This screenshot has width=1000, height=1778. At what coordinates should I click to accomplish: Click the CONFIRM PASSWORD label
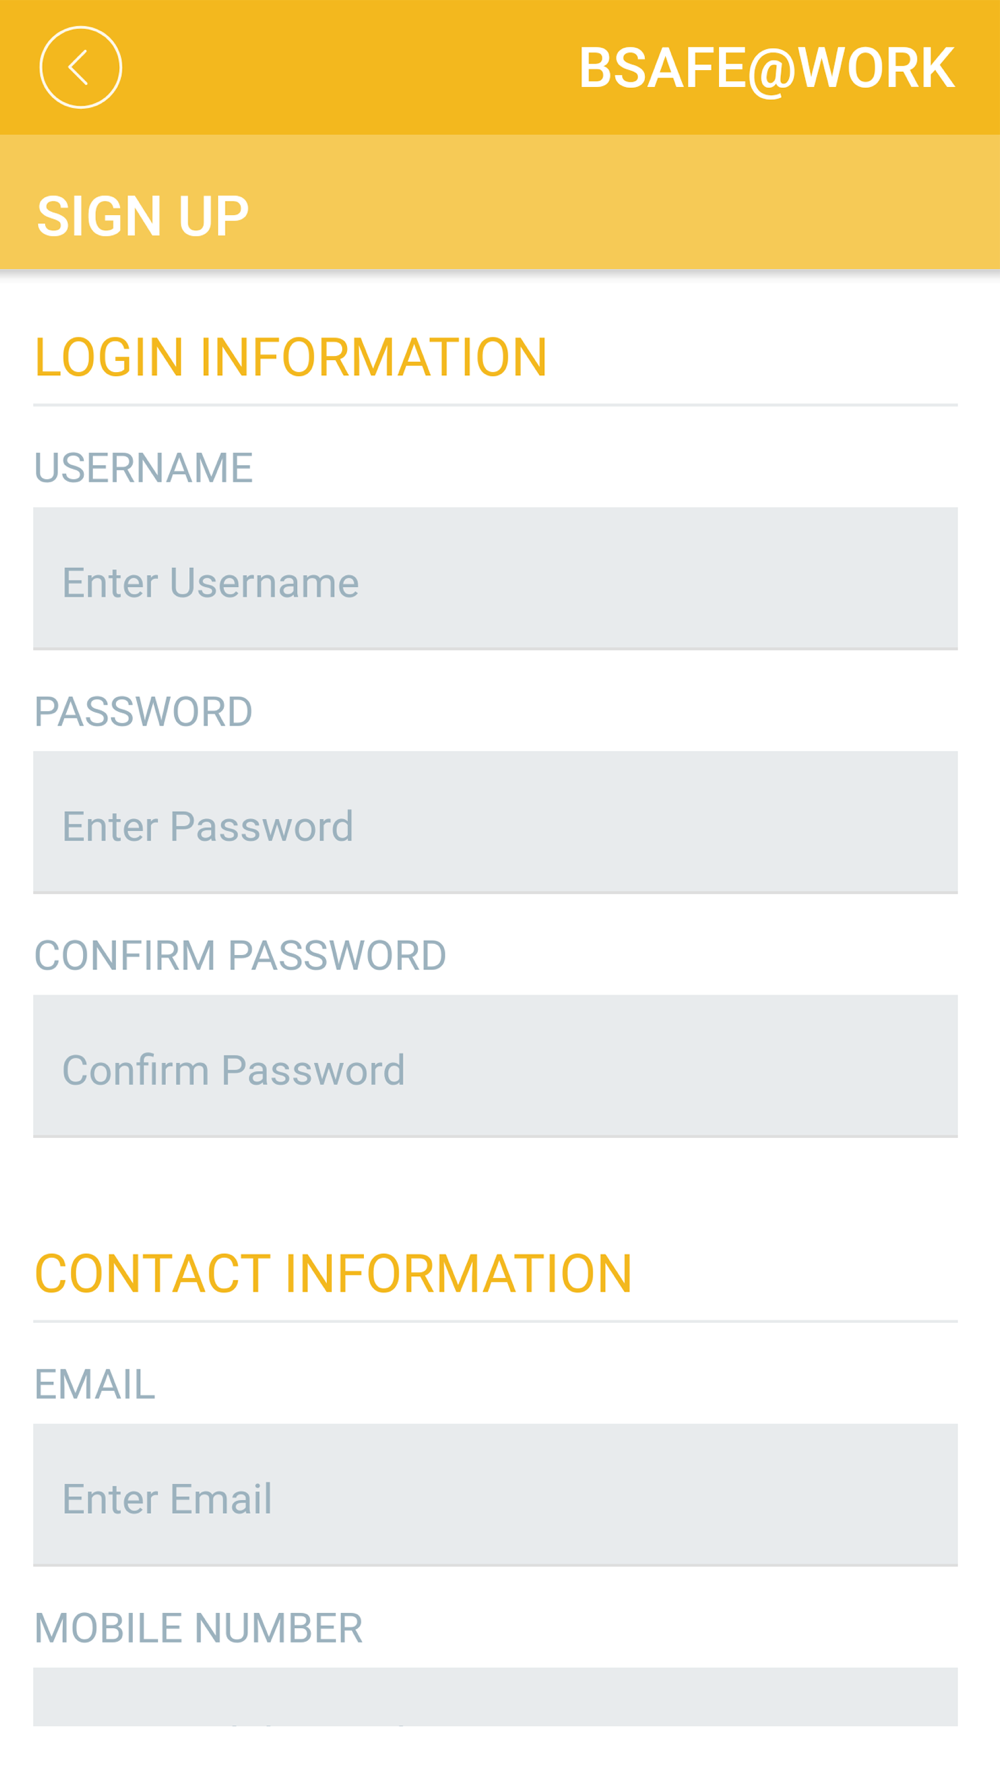coord(240,956)
